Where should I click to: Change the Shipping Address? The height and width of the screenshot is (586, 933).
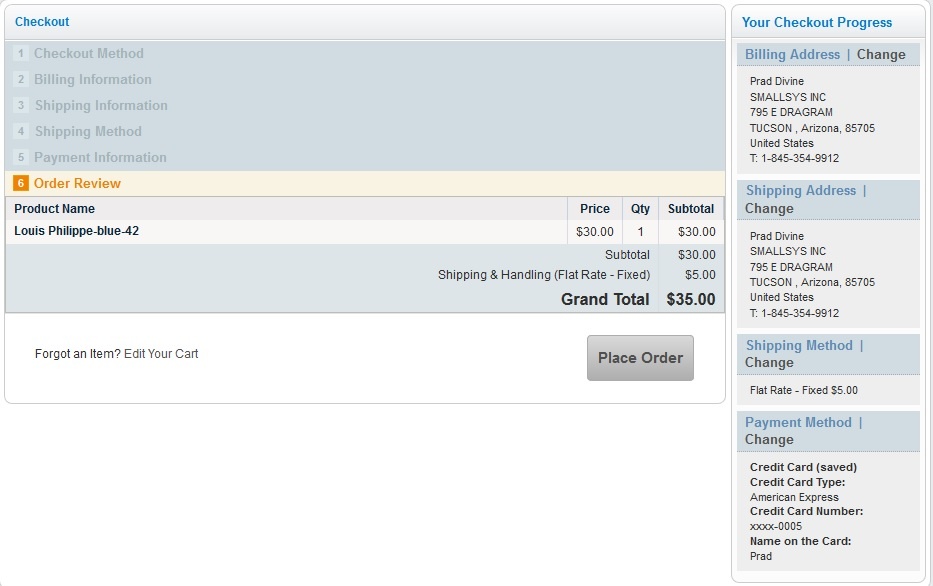point(768,209)
